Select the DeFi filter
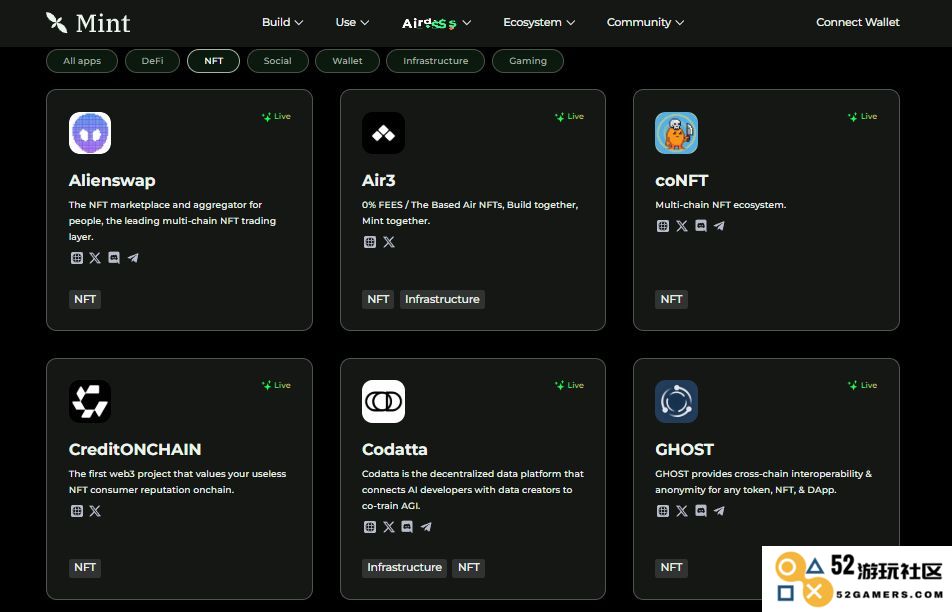This screenshot has height=612, width=952. click(x=152, y=61)
